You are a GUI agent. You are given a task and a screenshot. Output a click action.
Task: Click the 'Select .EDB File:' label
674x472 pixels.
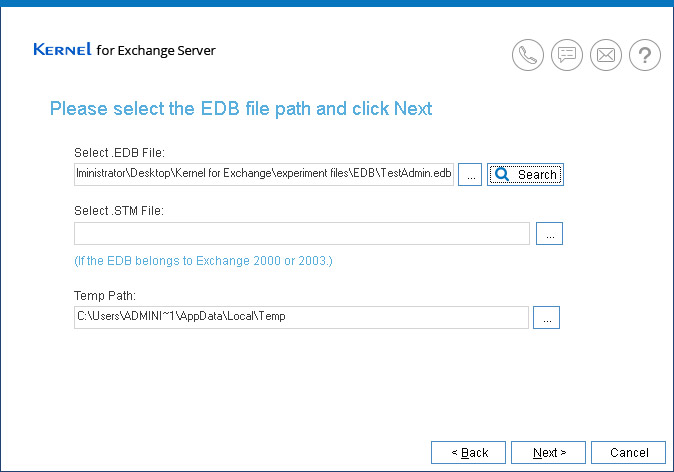(x=119, y=153)
